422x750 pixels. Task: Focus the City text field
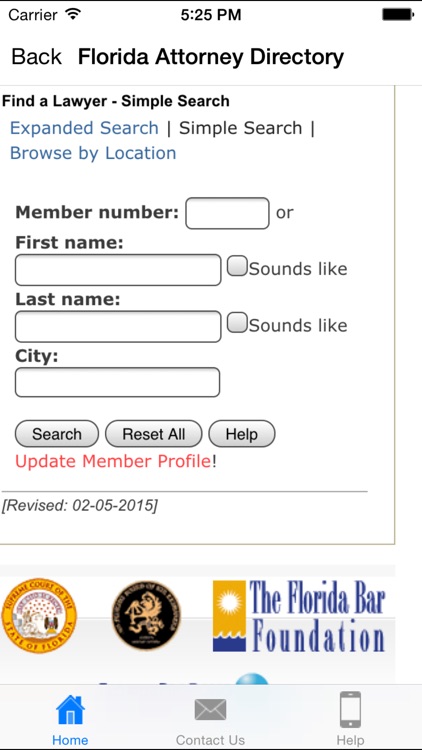pos(118,382)
